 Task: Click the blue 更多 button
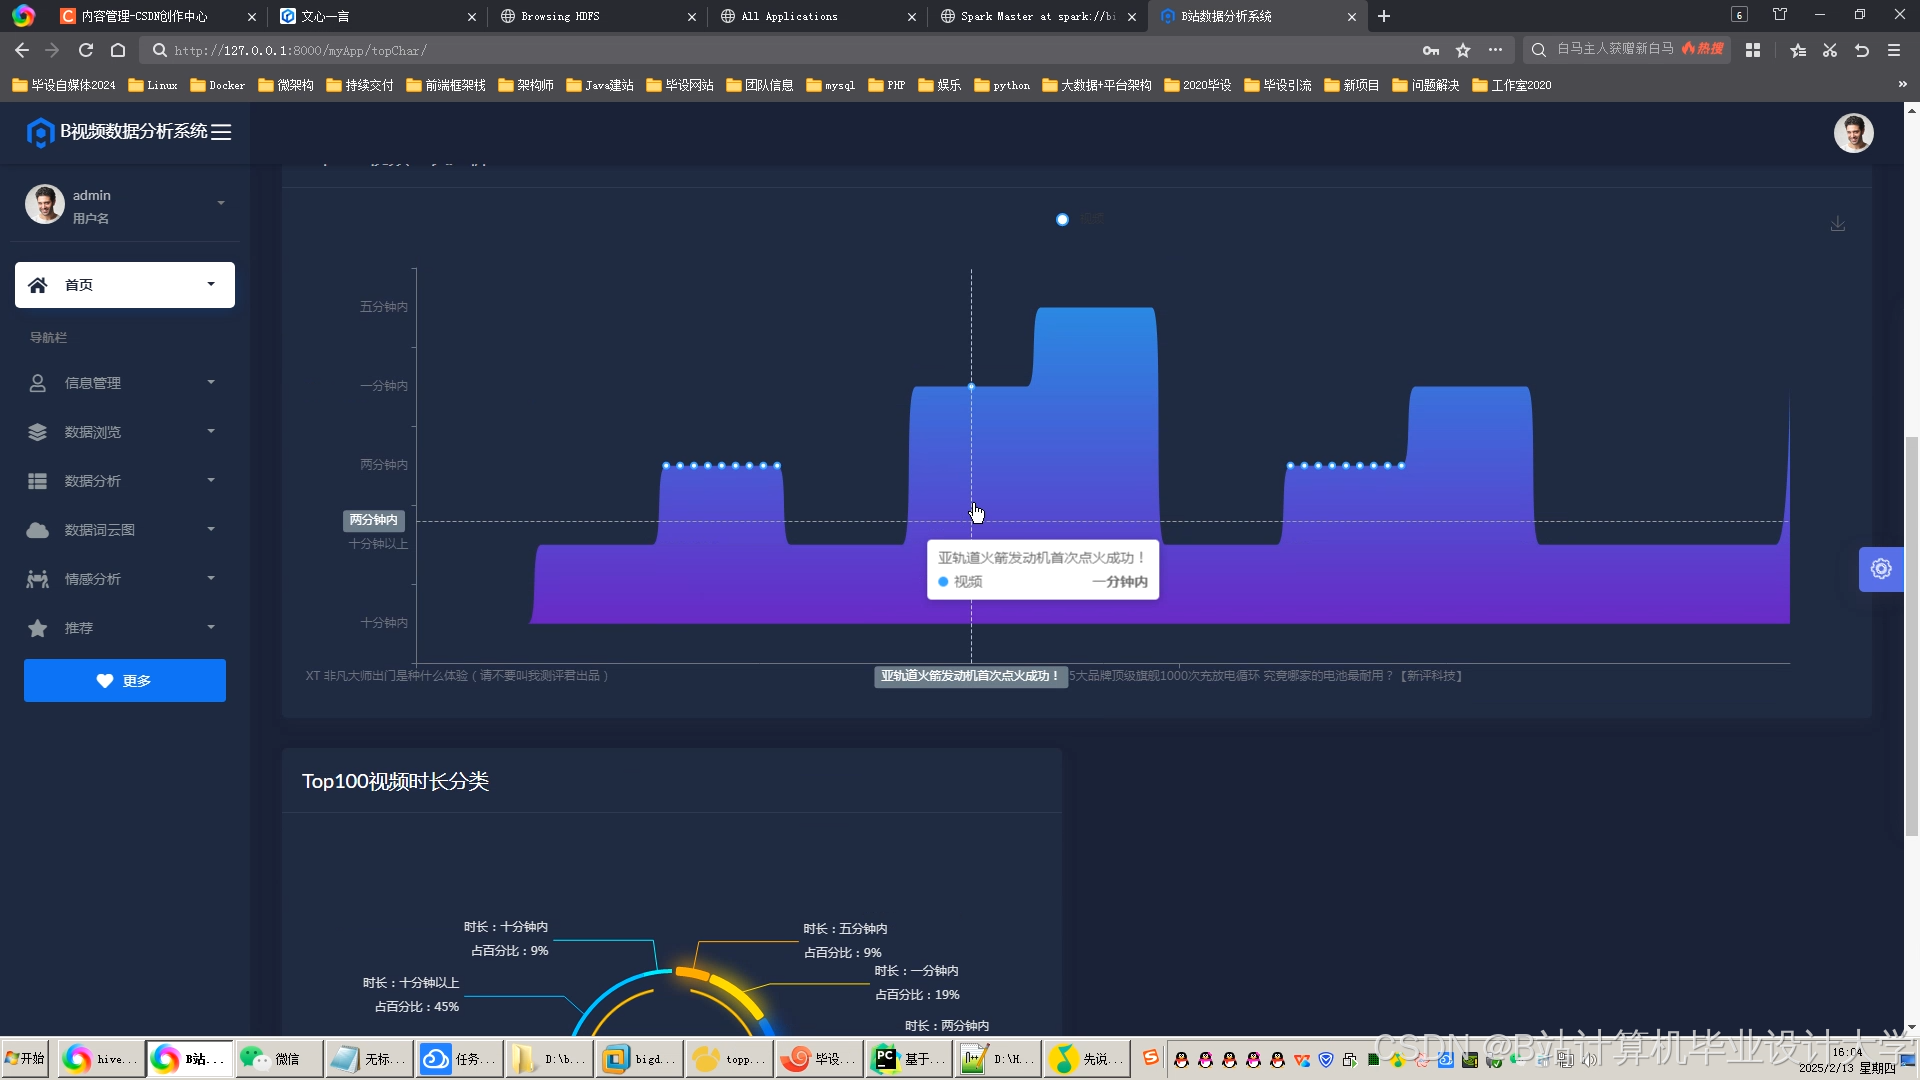(x=125, y=681)
